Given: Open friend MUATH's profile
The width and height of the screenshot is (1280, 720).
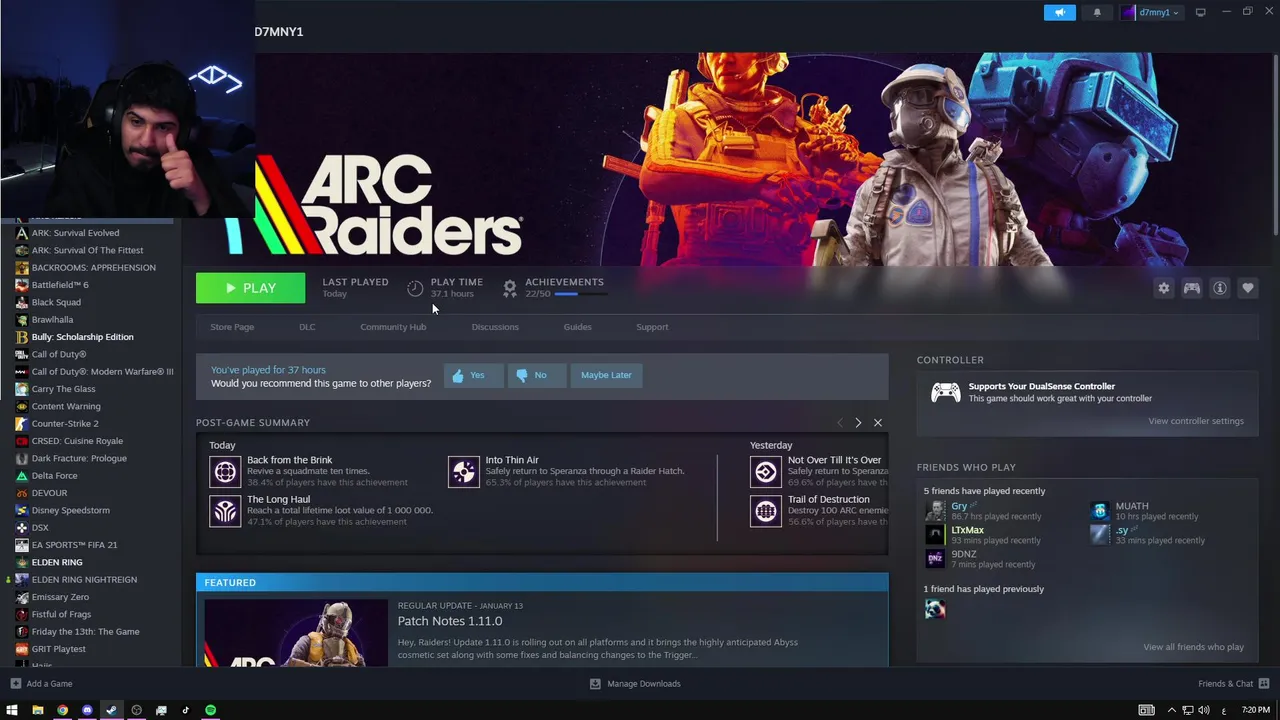Looking at the screenshot, I should (1132, 506).
